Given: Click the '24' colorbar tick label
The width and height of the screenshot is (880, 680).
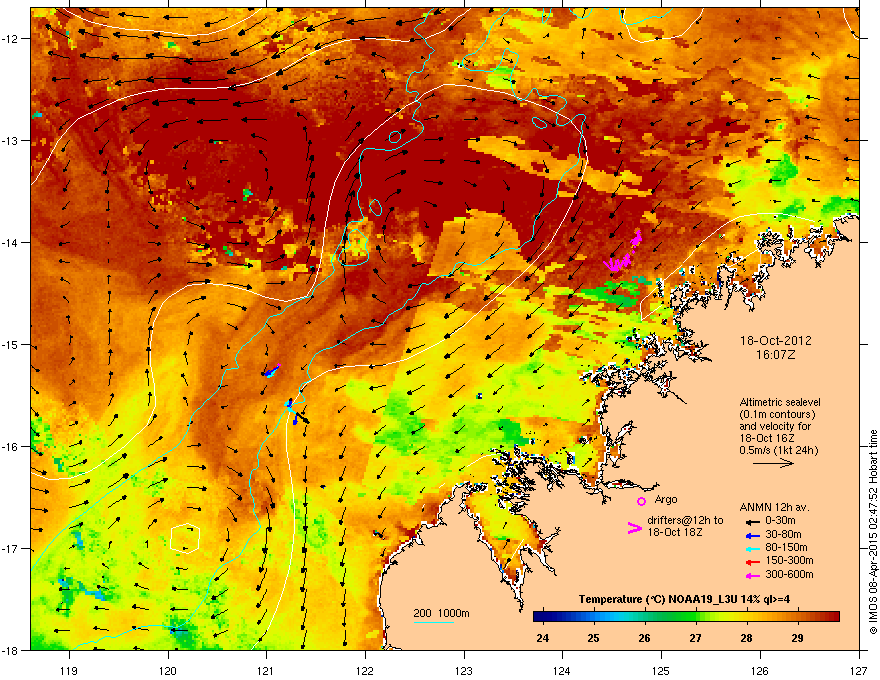Looking at the screenshot, I should (543, 638).
